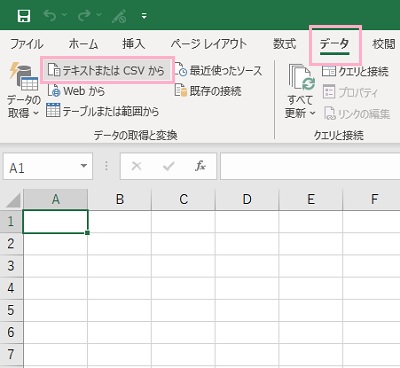Click the fx insert function icon

point(200,166)
